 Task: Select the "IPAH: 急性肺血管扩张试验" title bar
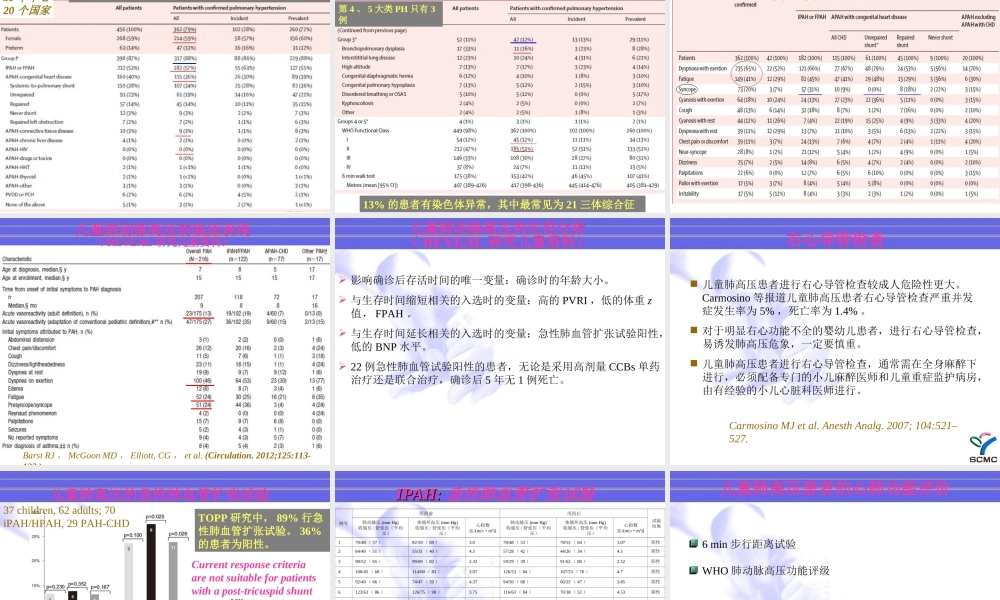(x=498, y=491)
